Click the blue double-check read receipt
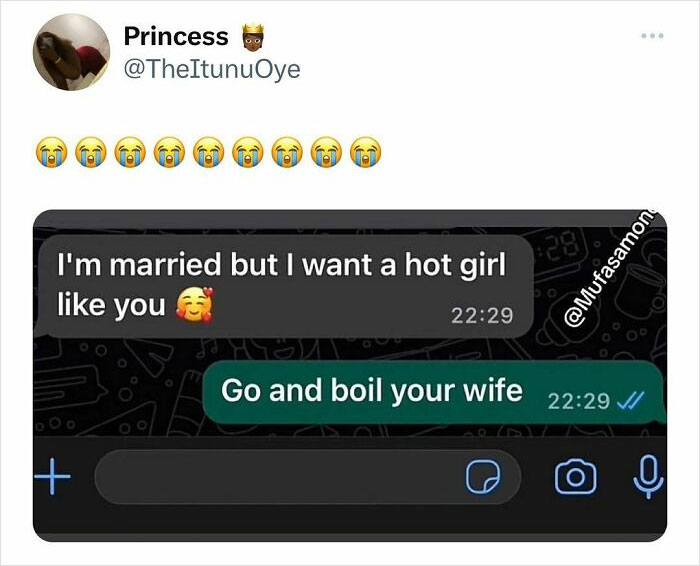The image size is (700, 566). coord(630,400)
